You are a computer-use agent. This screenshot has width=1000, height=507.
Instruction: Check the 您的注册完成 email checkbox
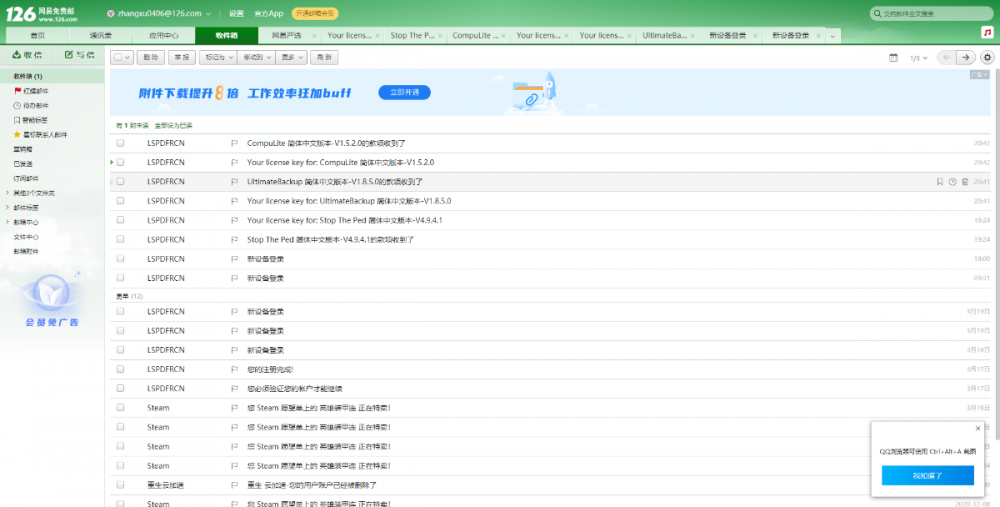[x=120, y=369]
